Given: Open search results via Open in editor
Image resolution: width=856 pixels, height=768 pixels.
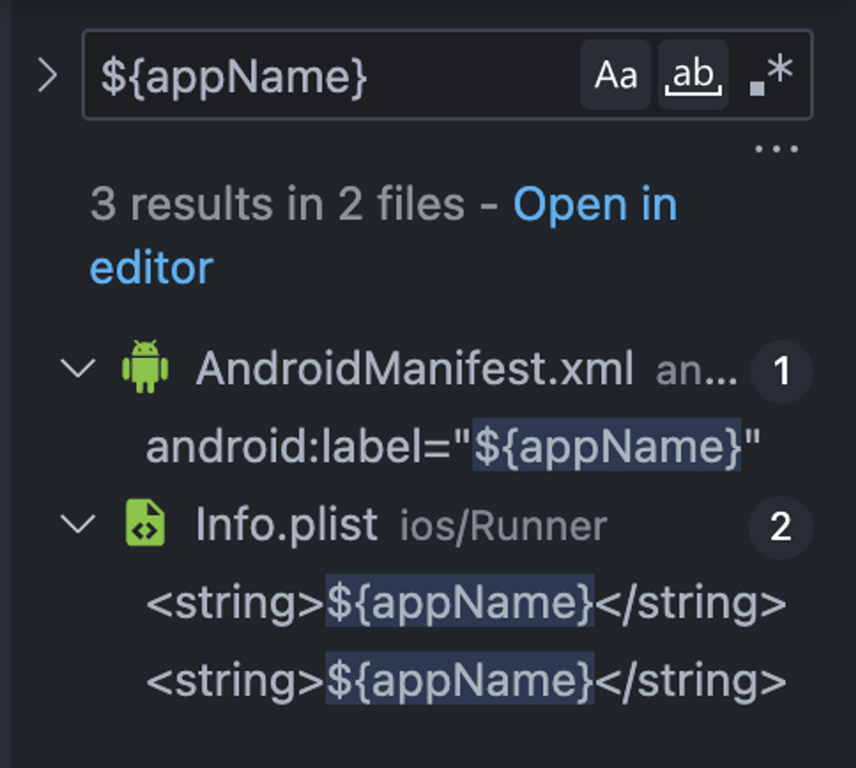Looking at the screenshot, I should click(382, 236).
